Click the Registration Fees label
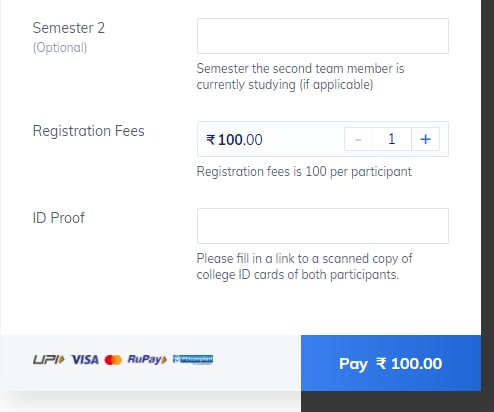Viewport: 494px width, 412px height. point(88,131)
